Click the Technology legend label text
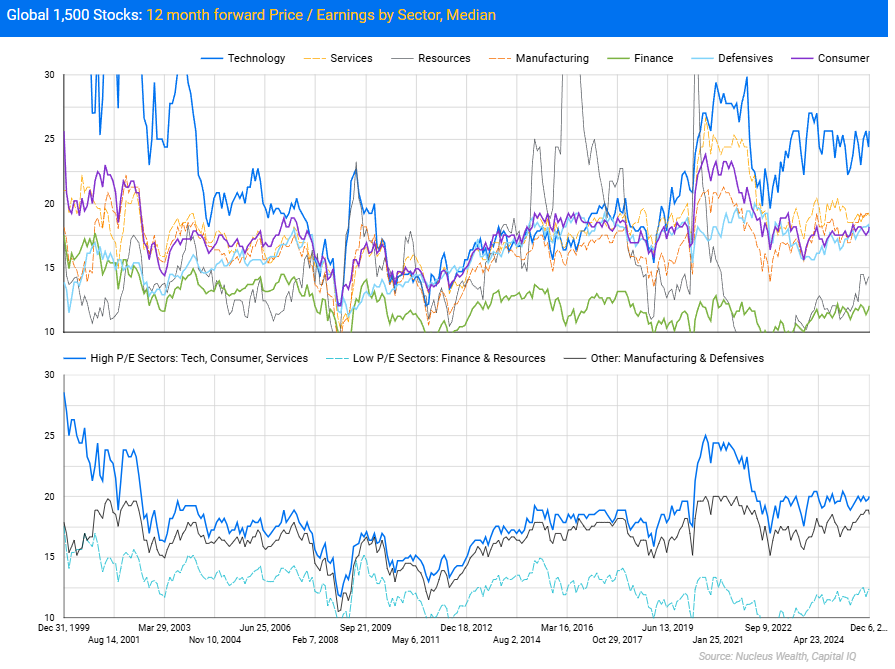The width and height of the screenshot is (895, 669). (x=256, y=58)
